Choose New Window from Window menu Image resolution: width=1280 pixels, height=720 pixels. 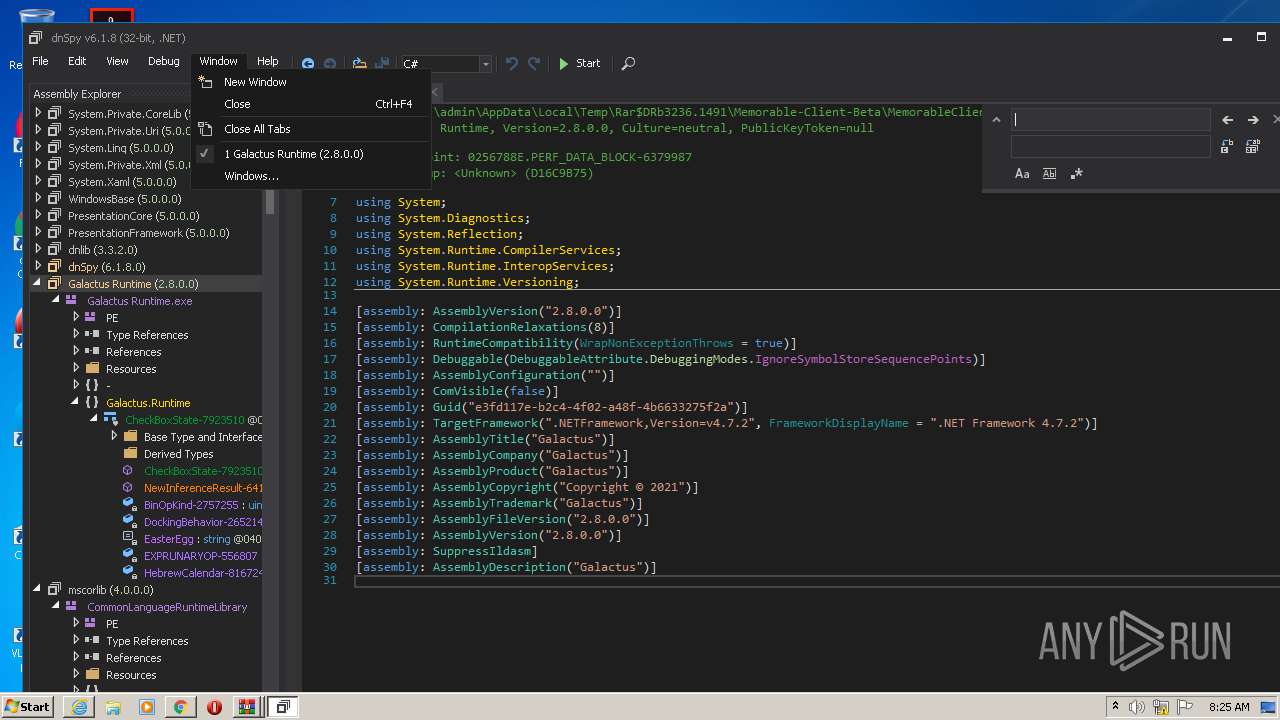pos(310,82)
